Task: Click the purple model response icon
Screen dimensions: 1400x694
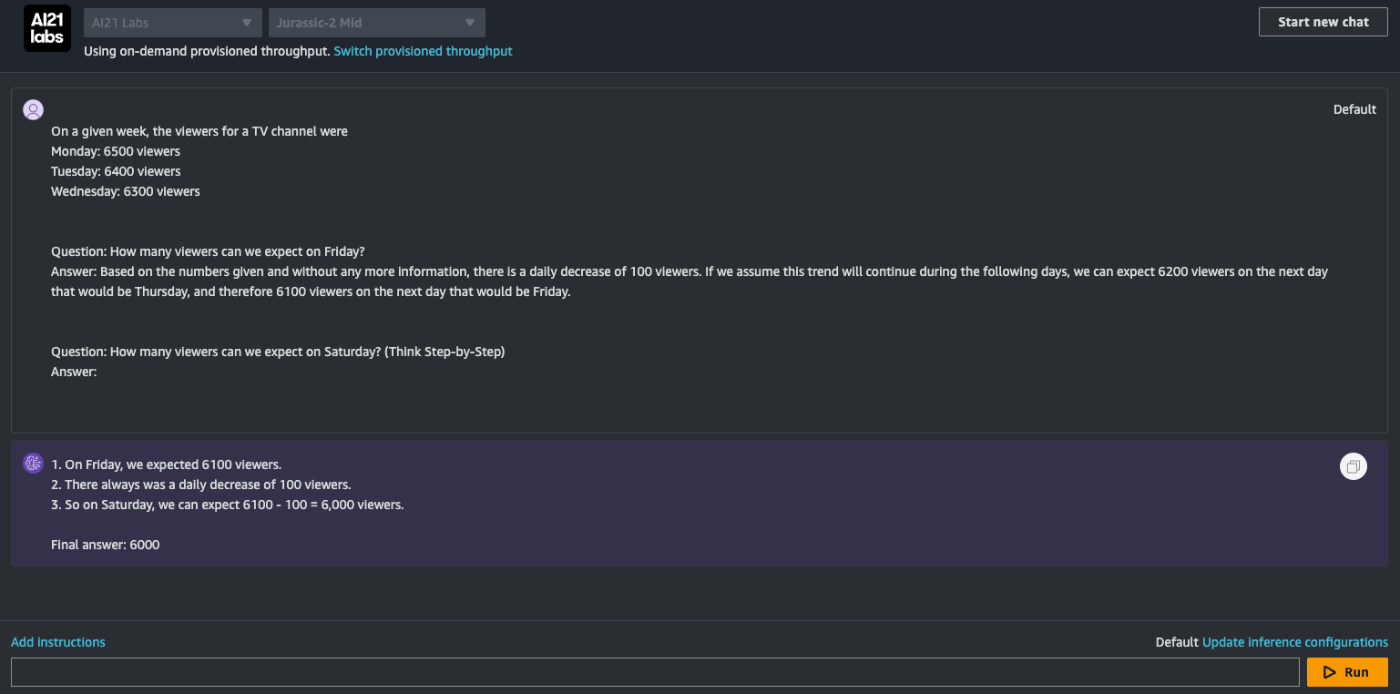Action: point(33,462)
